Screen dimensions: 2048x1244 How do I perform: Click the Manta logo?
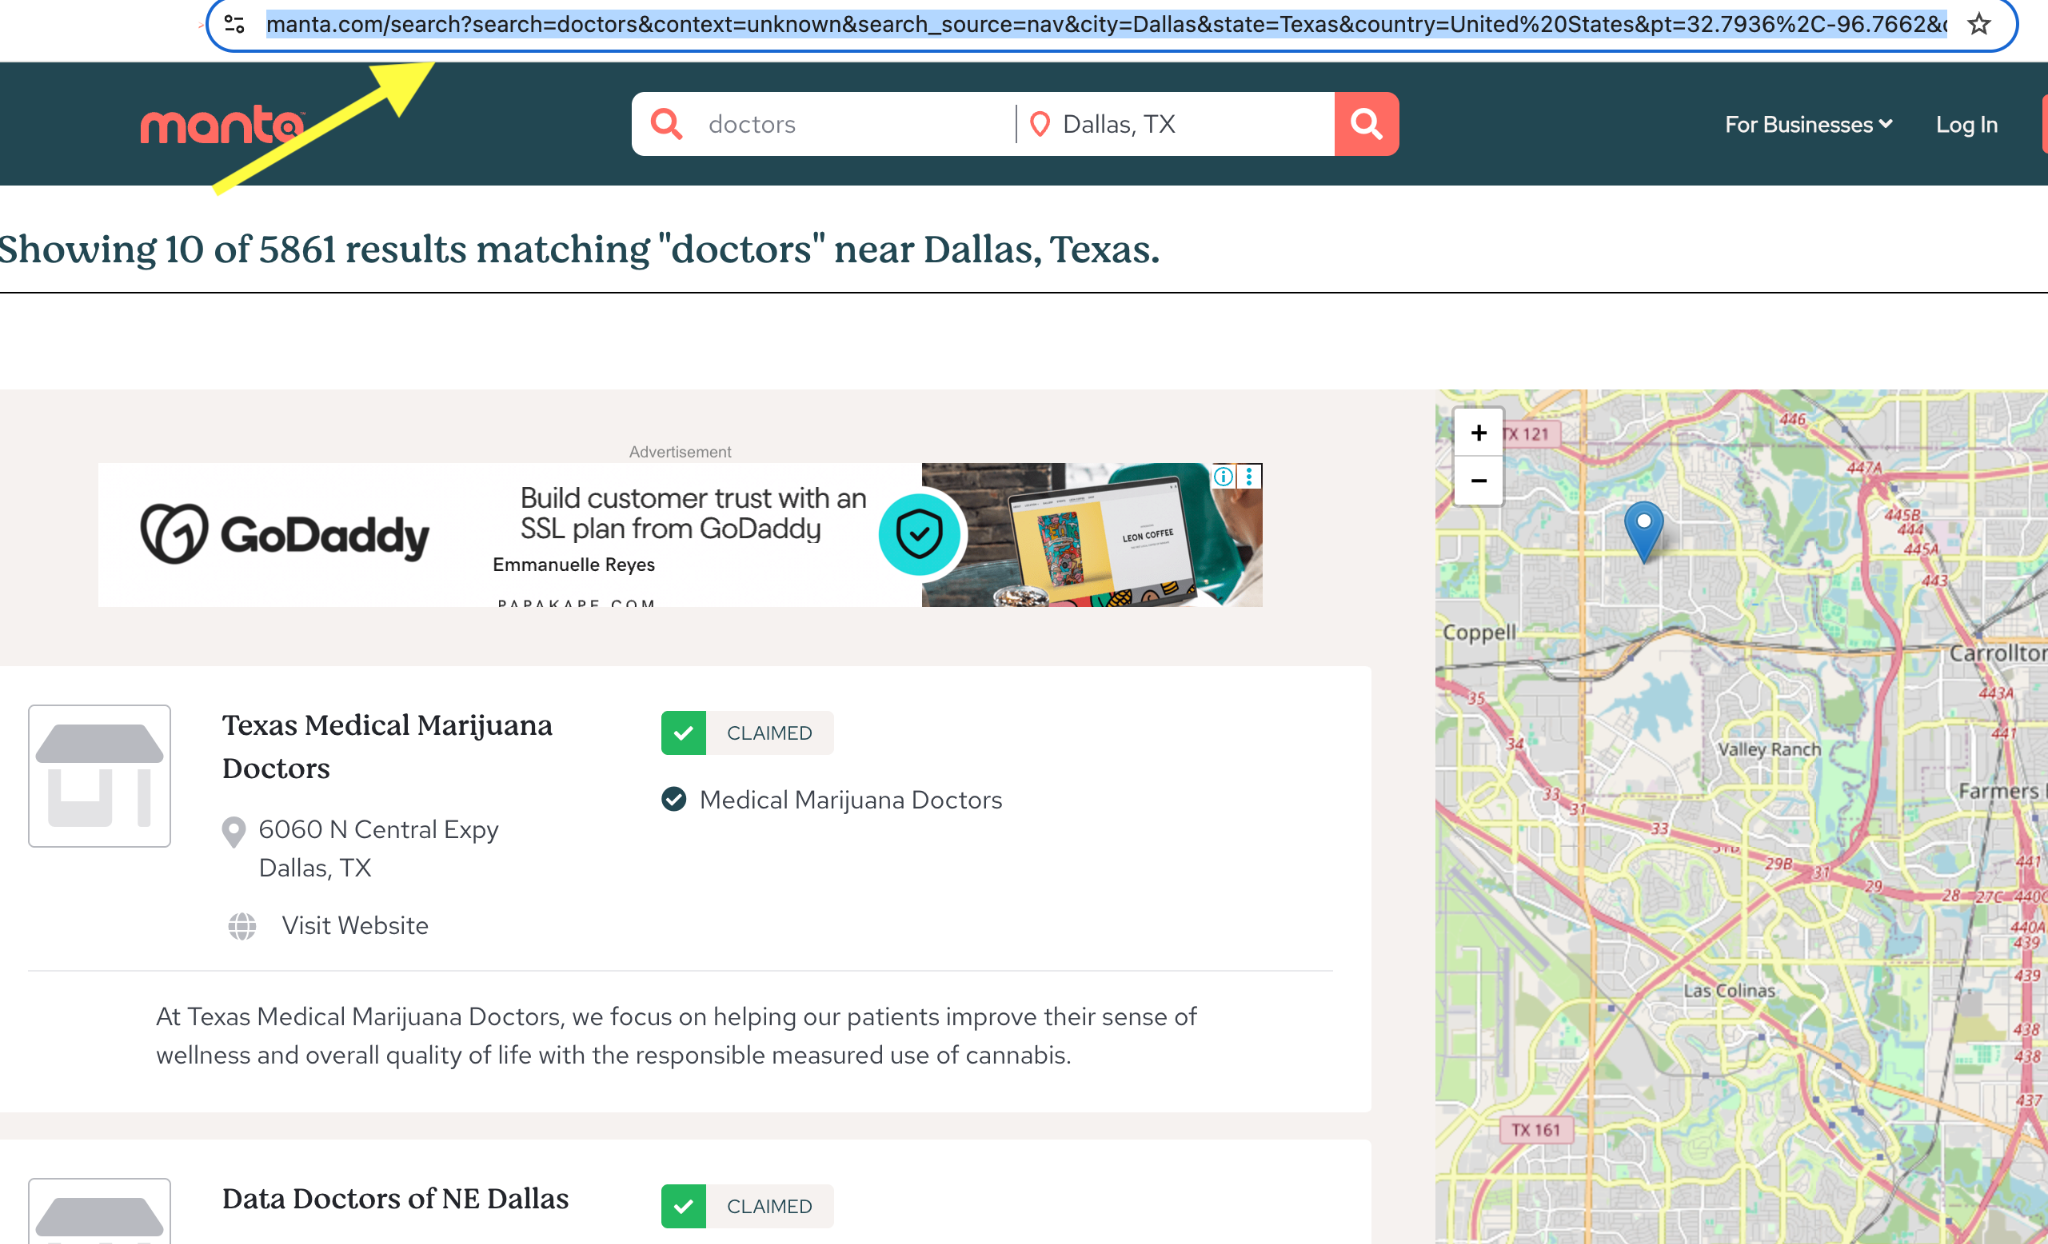point(222,125)
